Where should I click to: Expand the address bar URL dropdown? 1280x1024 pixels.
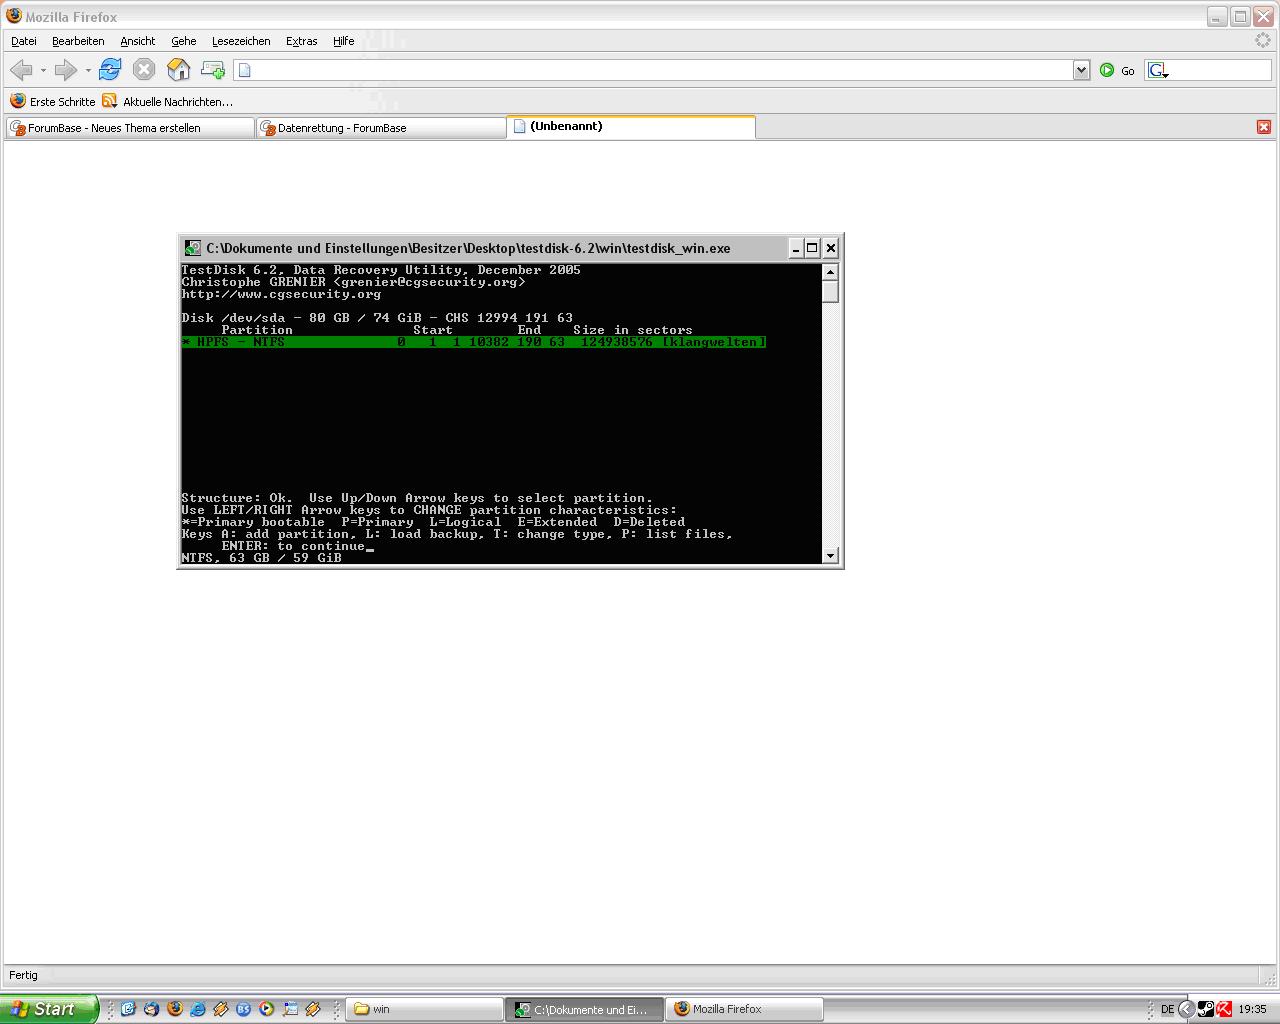point(1081,70)
